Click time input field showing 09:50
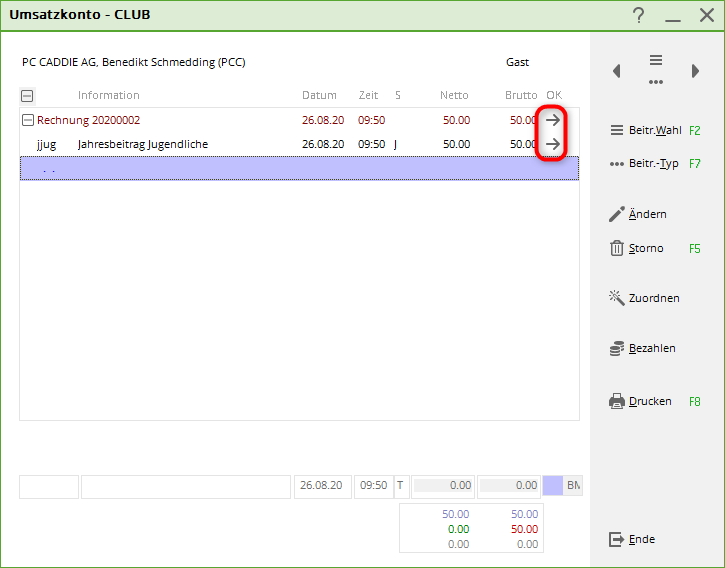The height and width of the screenshot is (568, 725). pos(374,487)
